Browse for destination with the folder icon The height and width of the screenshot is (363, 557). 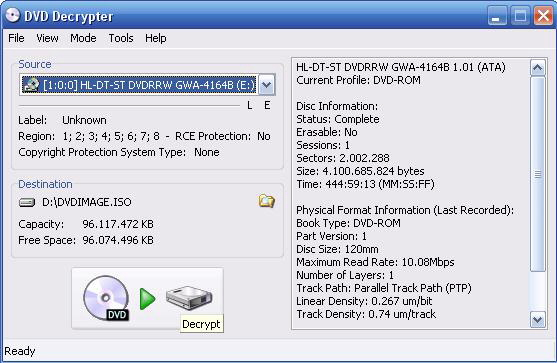pyautogui.click(x=266, y=201)
